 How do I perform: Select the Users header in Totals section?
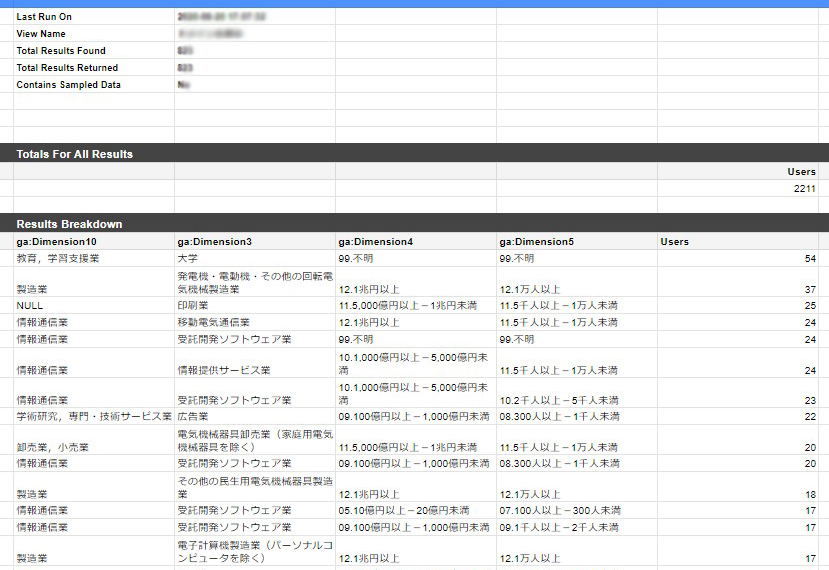click(738, 171)
